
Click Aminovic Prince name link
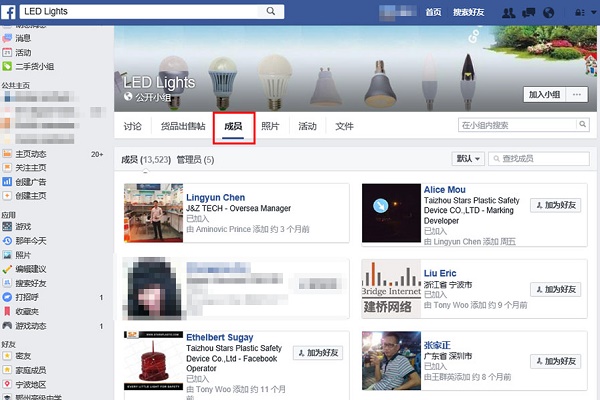pos(223,229)
